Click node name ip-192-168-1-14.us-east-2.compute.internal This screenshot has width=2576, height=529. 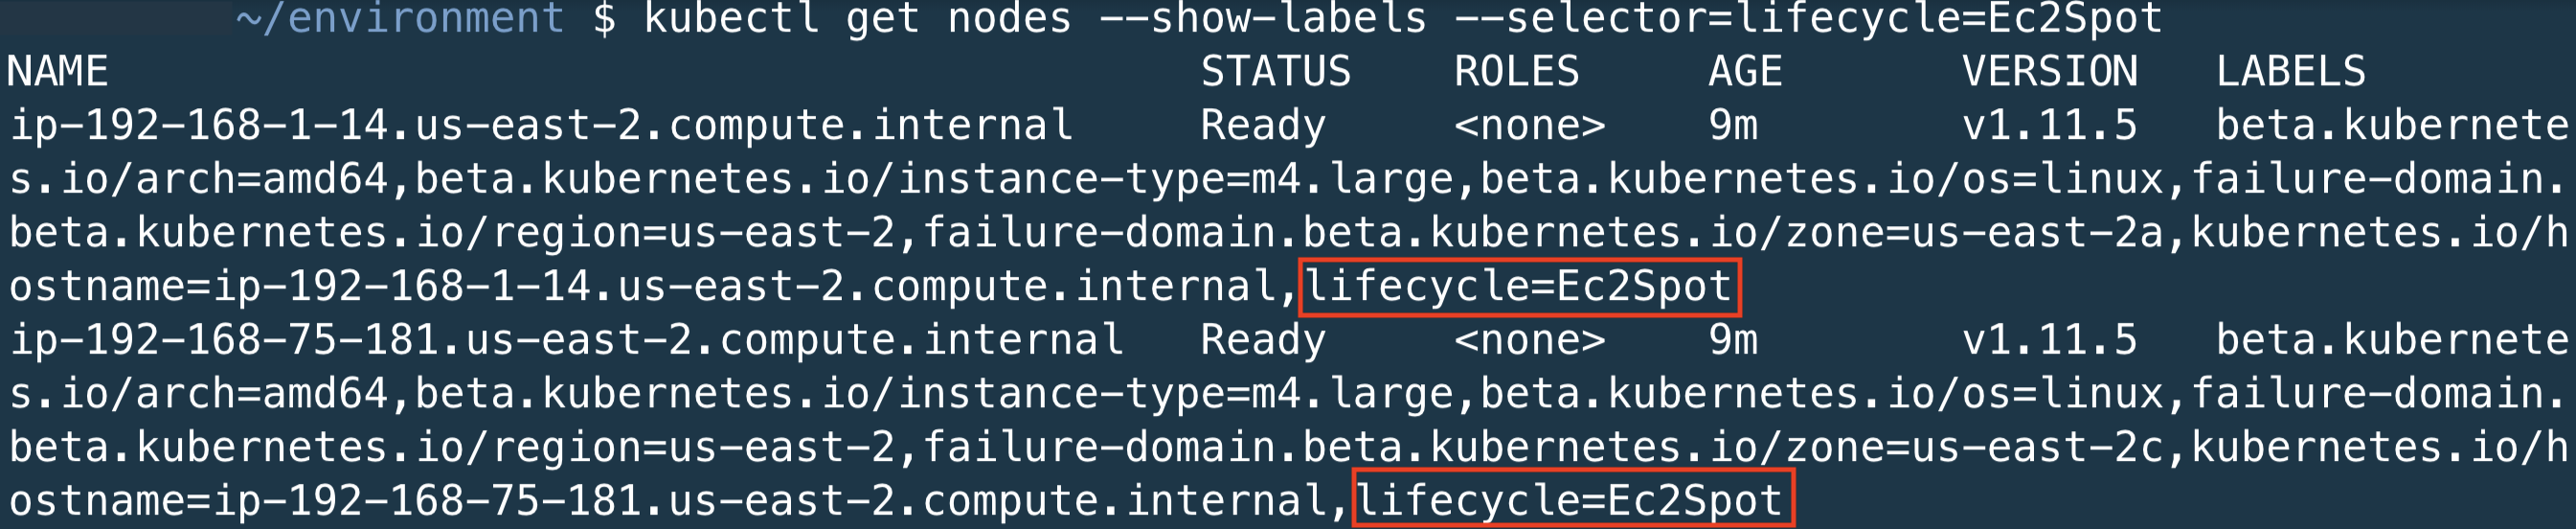[x=541, y=126]
